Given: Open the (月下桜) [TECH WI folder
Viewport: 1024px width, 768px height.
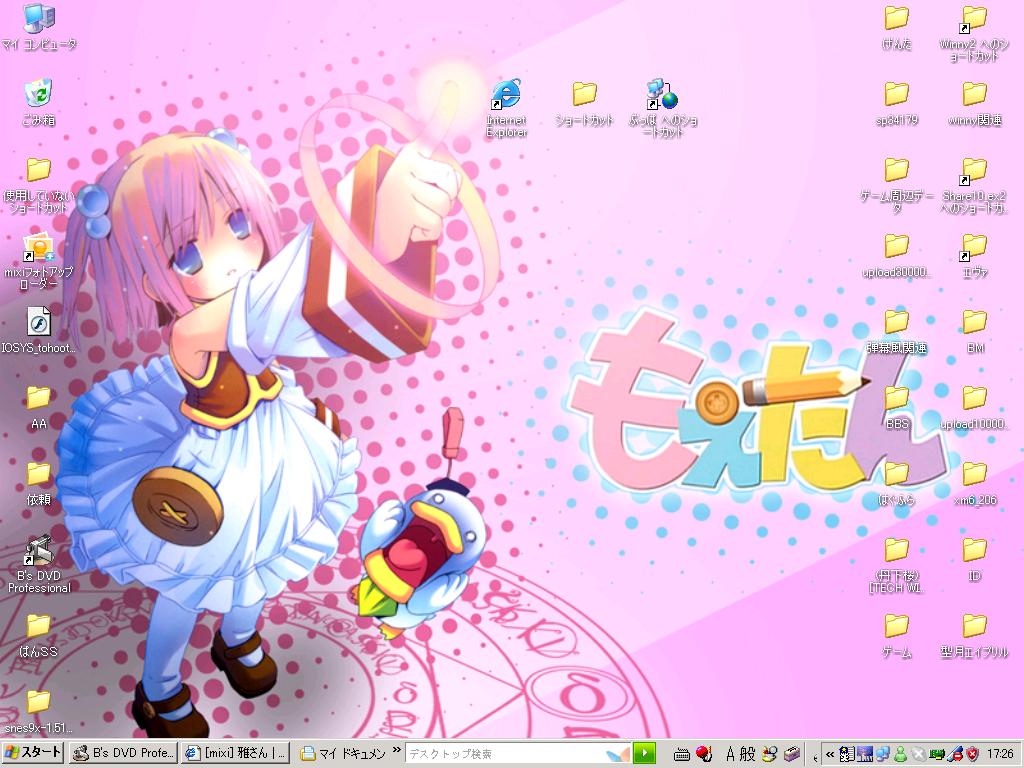Looking at the screenshot, I should tap(897, 564).
